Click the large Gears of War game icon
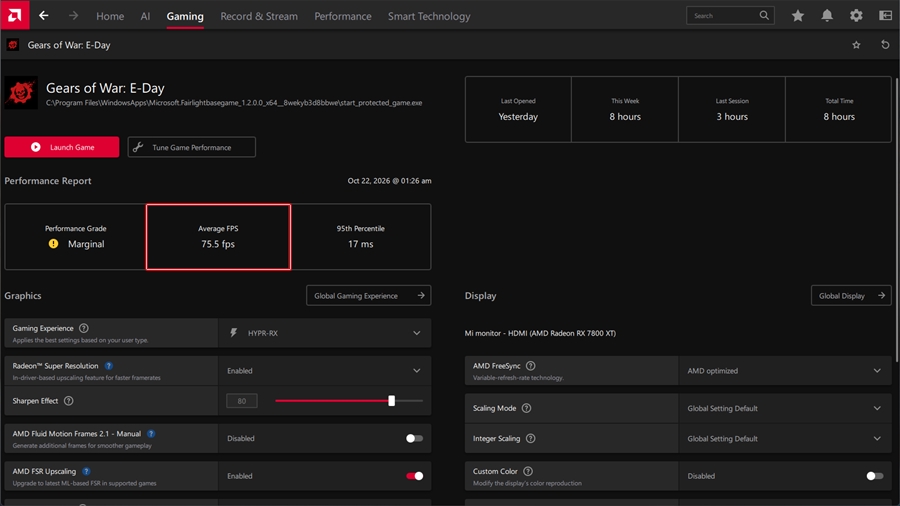Image resolution: width=900 pixels, height=506 pixels. 21,92
